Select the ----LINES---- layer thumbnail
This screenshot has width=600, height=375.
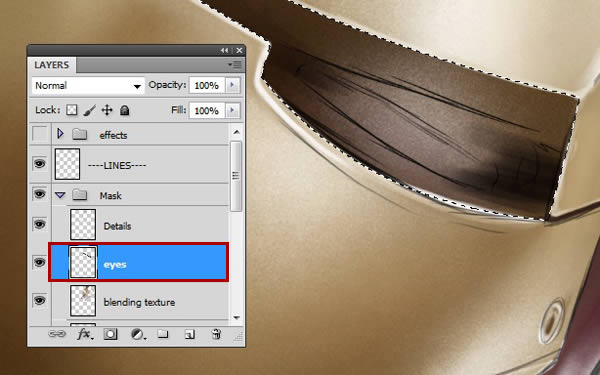point(67,164)
